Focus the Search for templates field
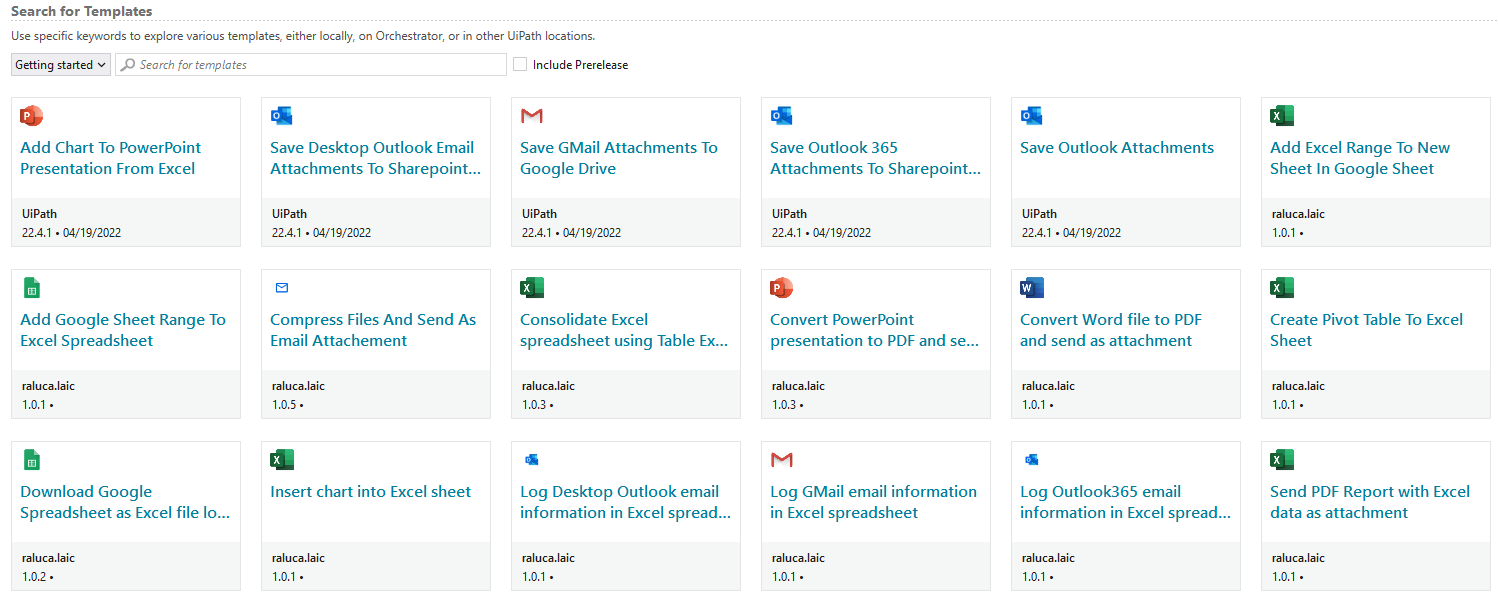 pos(311,65)
